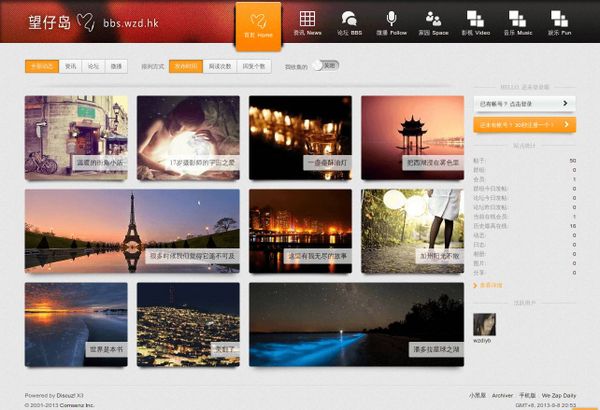Click the wzdiyb username below avatar
Image resolution: width=600 pixels, height=410 pixels.
[482, 340]
